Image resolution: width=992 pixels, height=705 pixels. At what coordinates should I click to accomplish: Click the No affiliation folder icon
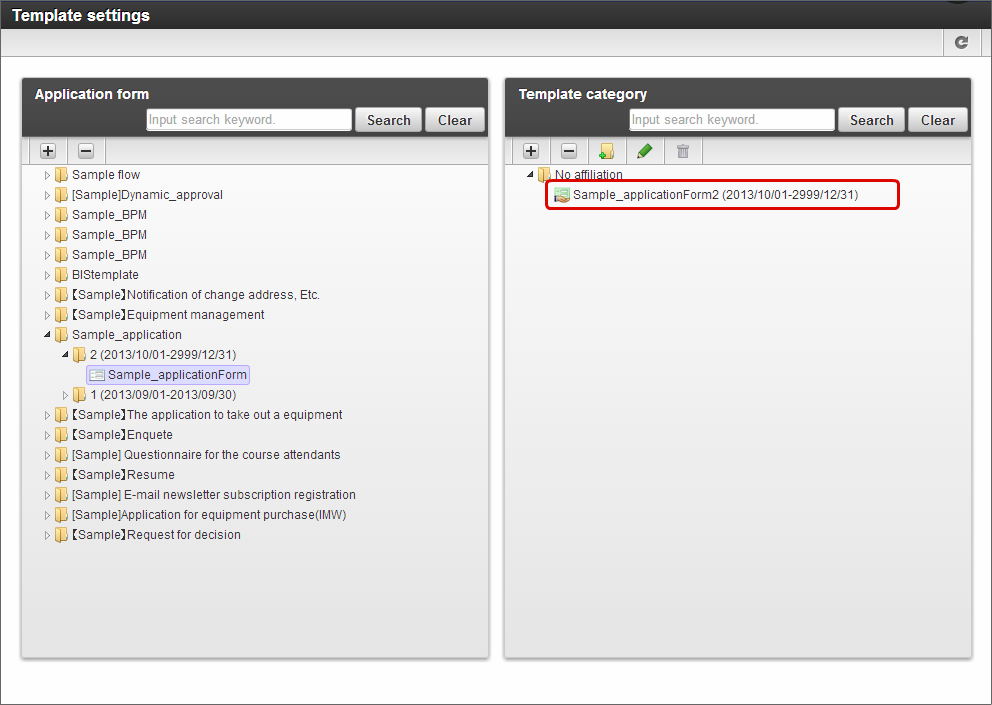tap(544, 175)
